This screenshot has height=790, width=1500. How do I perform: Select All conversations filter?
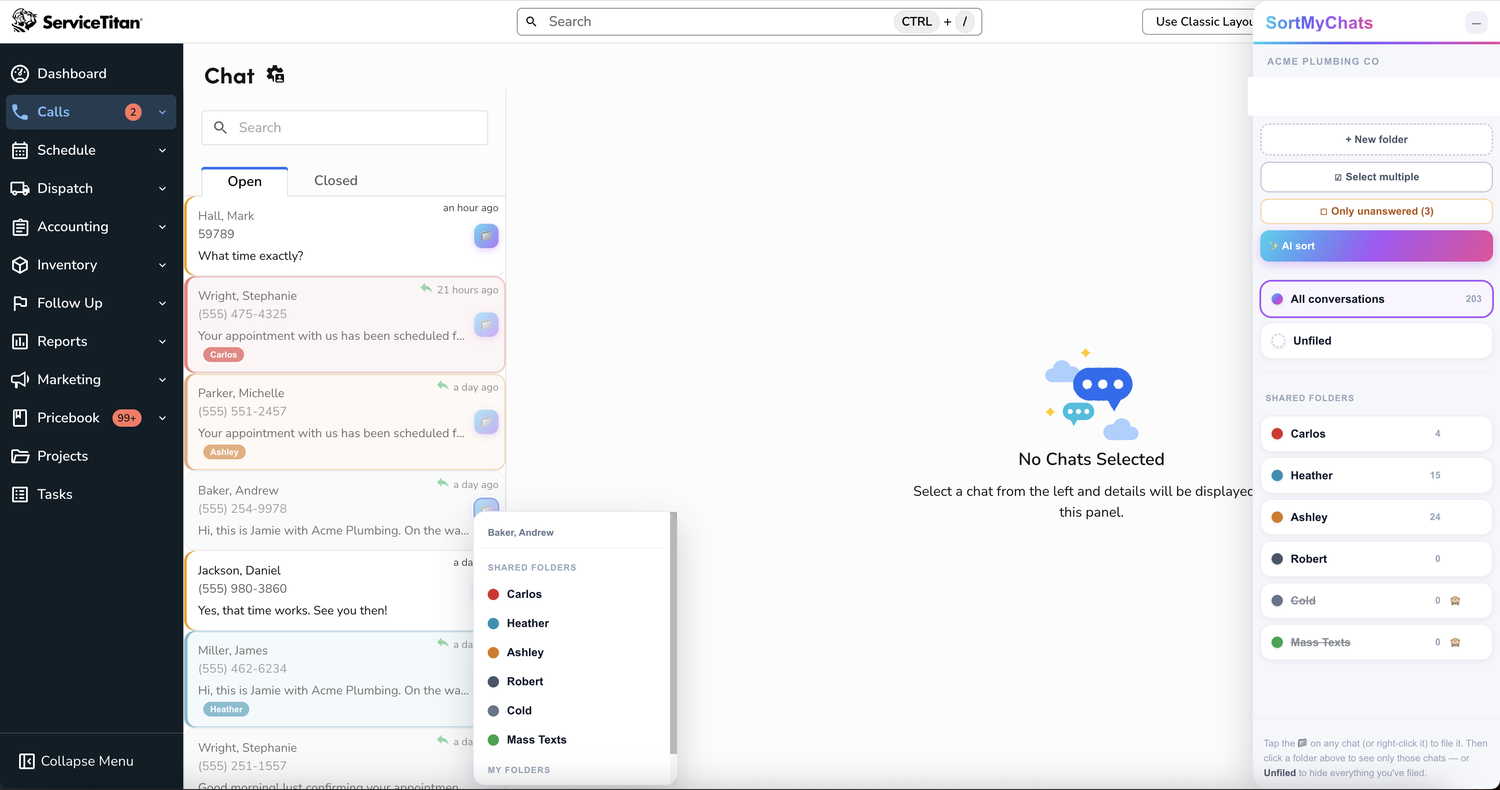tap(1376, 299)
